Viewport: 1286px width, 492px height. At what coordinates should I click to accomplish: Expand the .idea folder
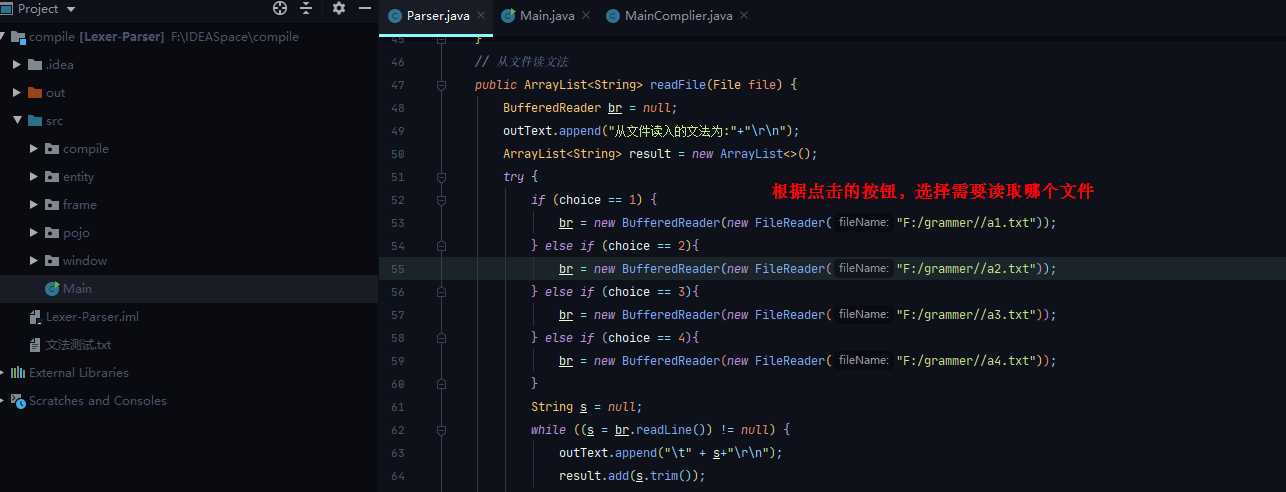(x=17, y=65)
